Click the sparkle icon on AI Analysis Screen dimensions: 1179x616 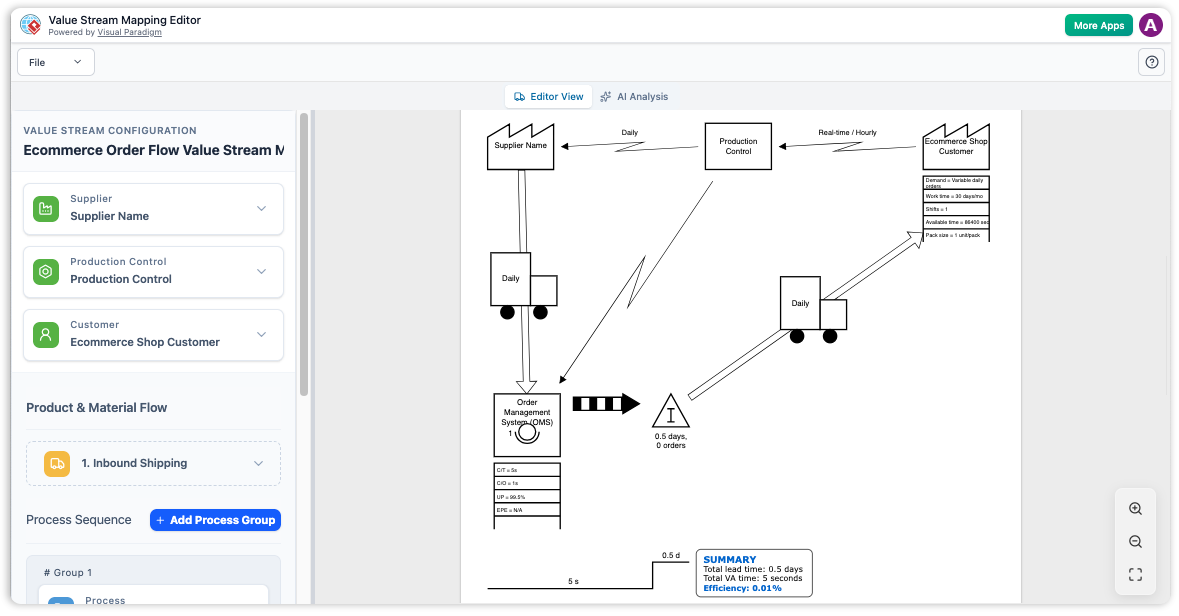point(604,96)
